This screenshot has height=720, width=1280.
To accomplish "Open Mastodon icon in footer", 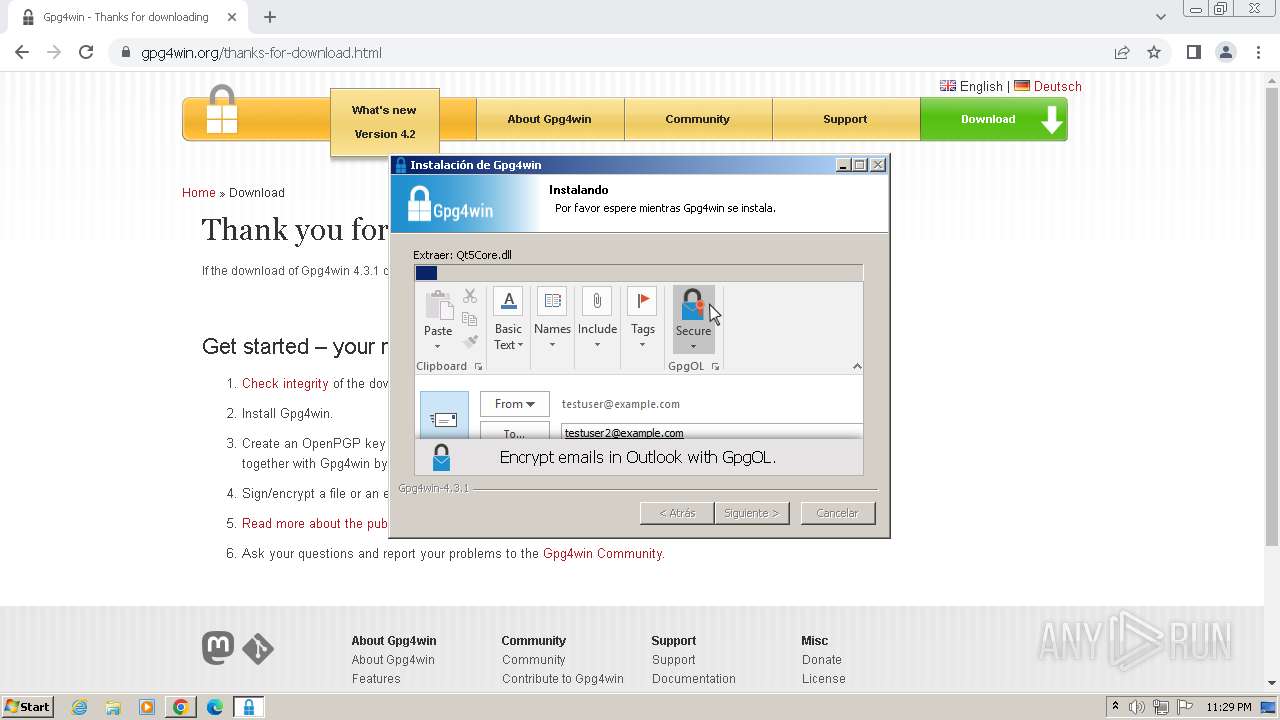I will pos(218,648).
